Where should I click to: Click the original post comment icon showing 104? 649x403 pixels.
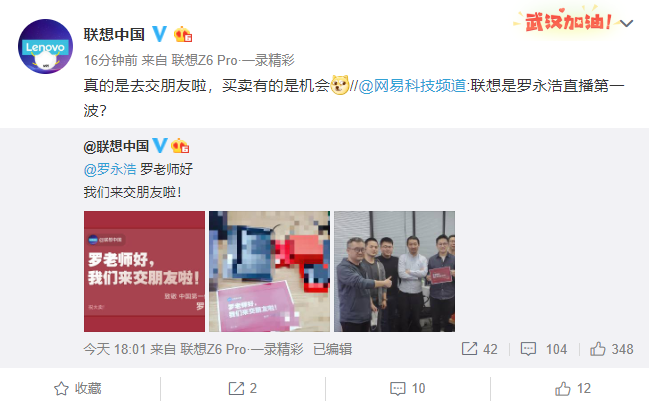tap(528, 349)
